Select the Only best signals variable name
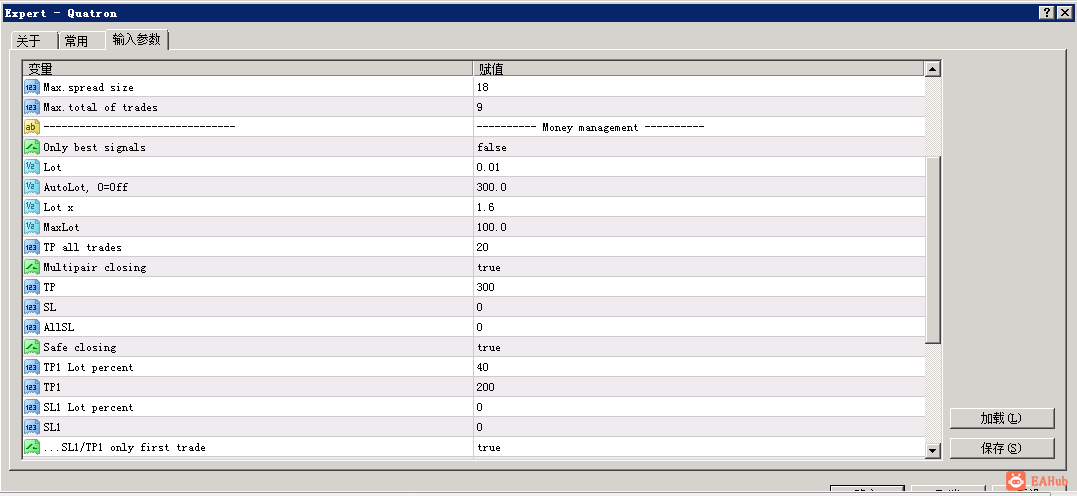1077x496 pixels. pyautogui.click(x=94, y=148)
